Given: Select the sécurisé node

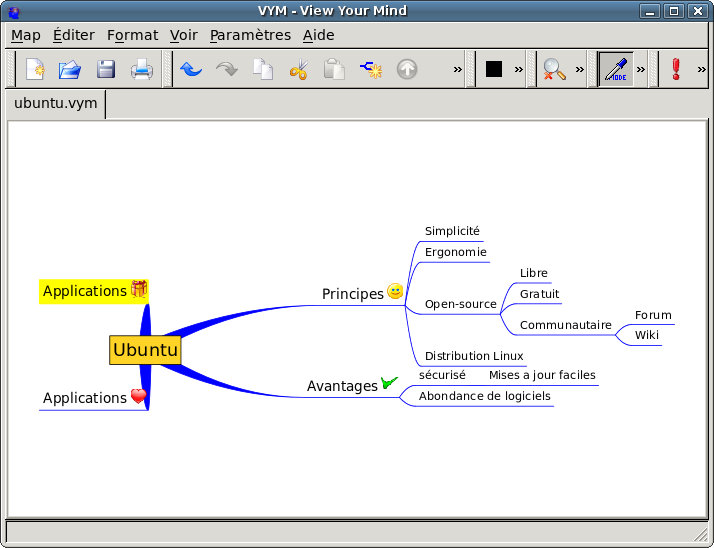Looking at the screenshot, I should click(x=442, y=375).
